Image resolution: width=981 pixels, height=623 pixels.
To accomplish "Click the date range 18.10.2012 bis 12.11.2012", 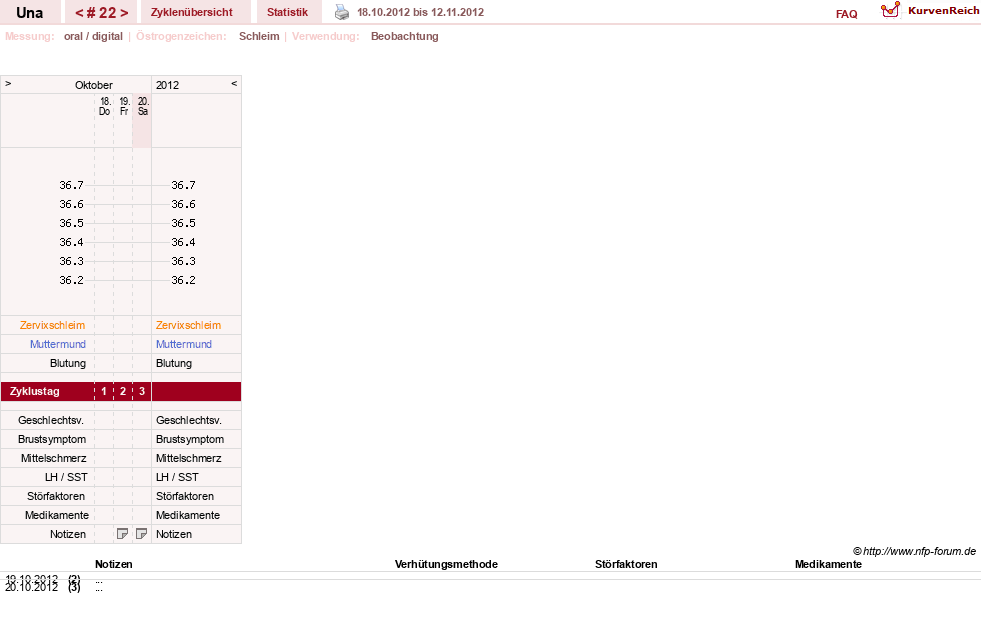I will click(x=420, y=12).
